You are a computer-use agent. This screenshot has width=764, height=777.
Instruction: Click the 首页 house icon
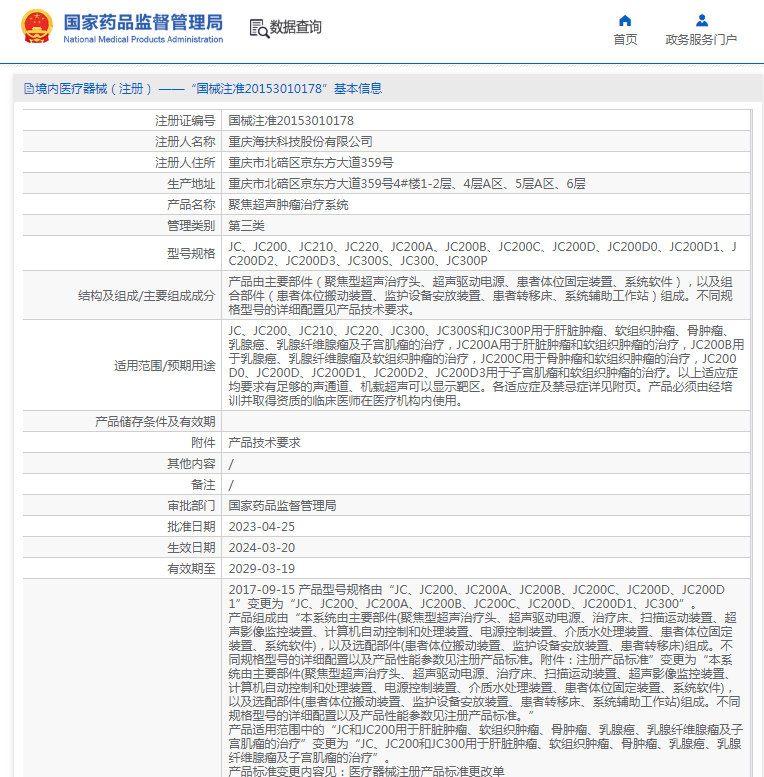coord(625,20)
